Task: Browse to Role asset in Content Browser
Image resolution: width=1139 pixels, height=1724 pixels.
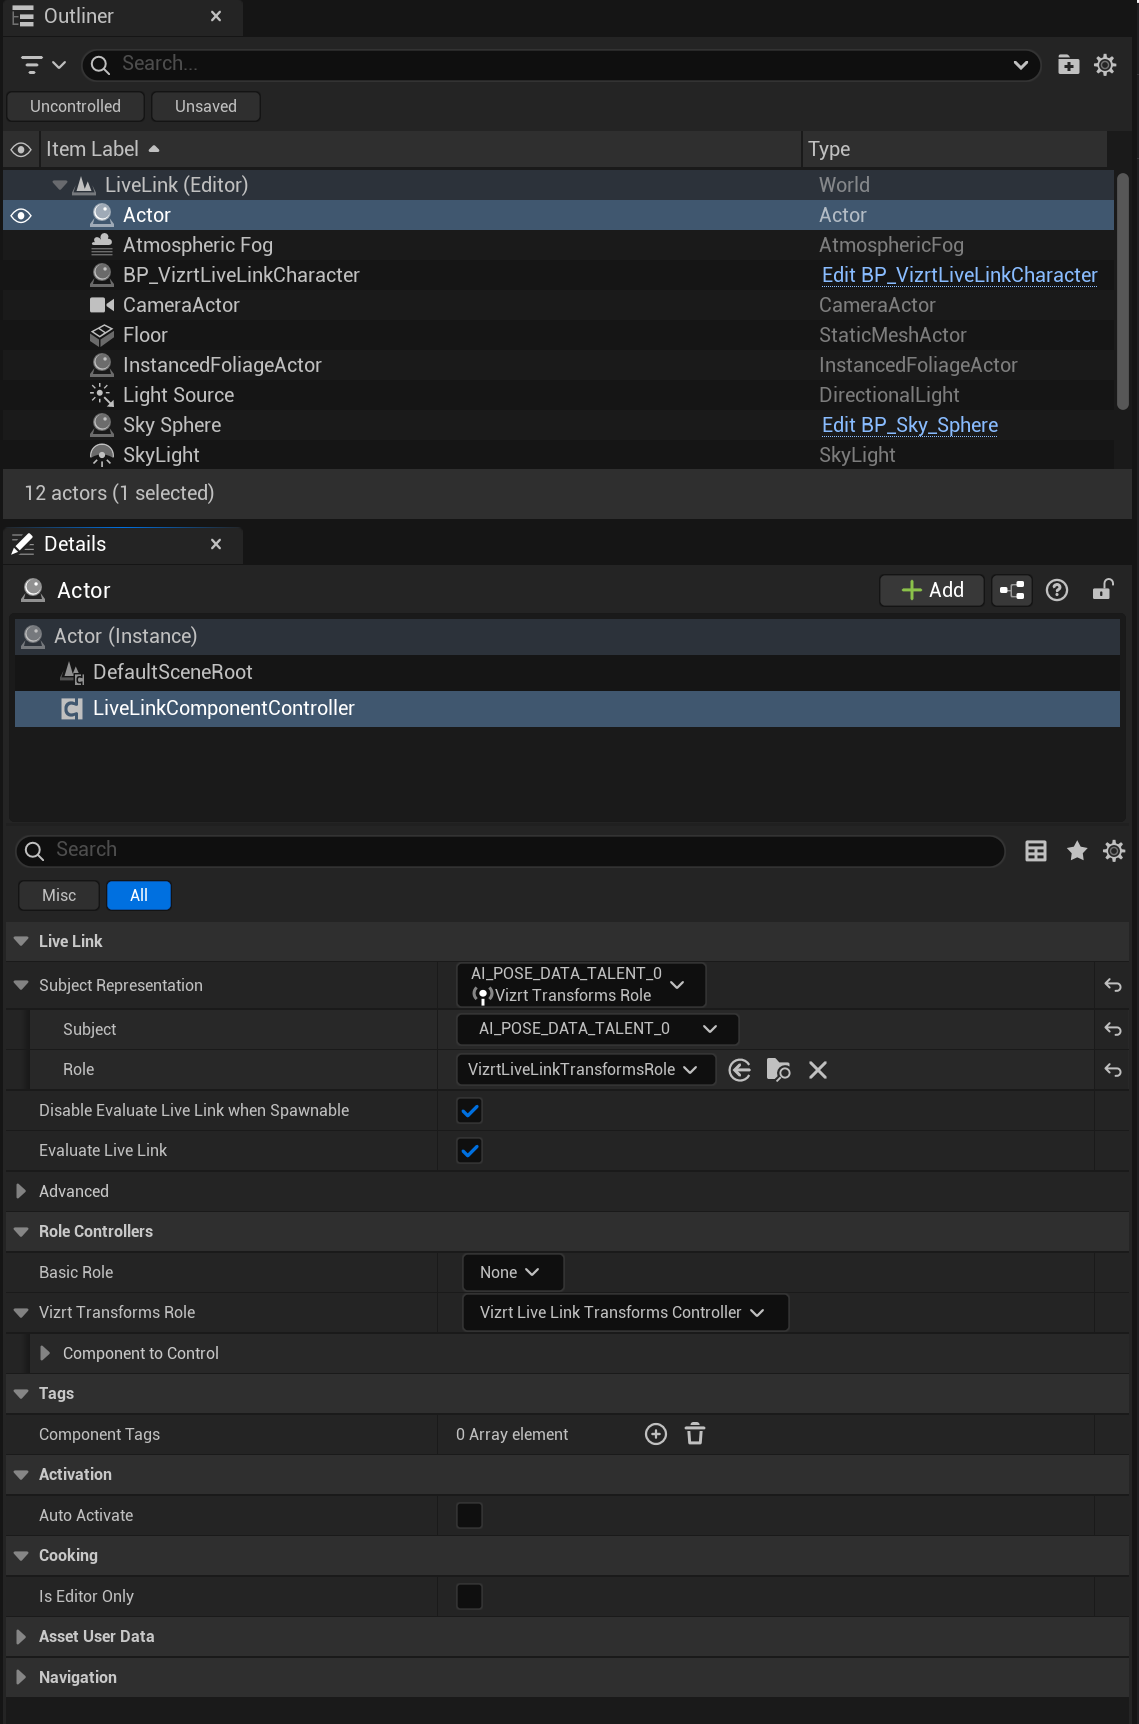Action: point(778,1070)
